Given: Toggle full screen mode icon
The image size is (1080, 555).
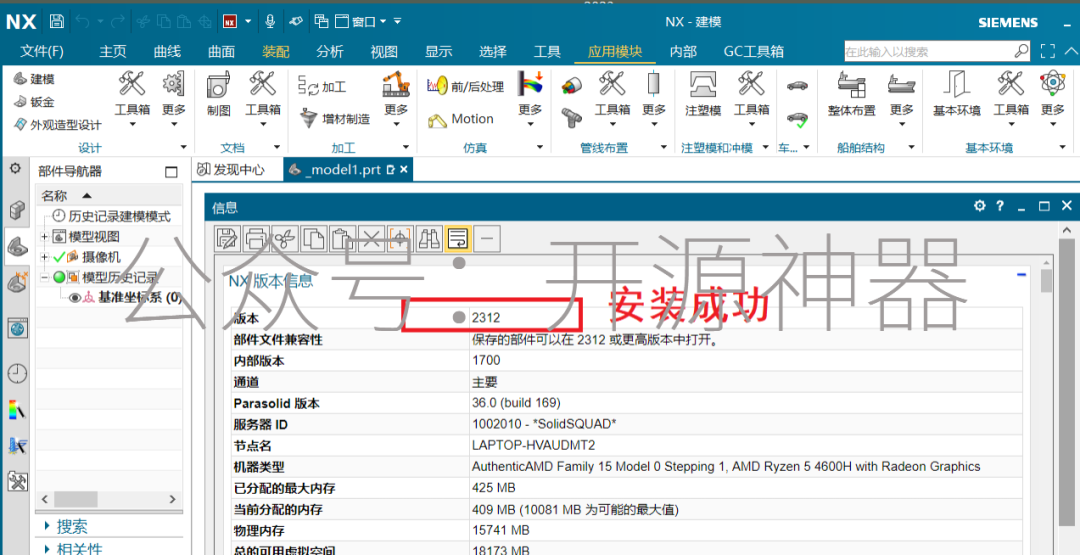Looking at the screenshot, I should coord(1048,51).
